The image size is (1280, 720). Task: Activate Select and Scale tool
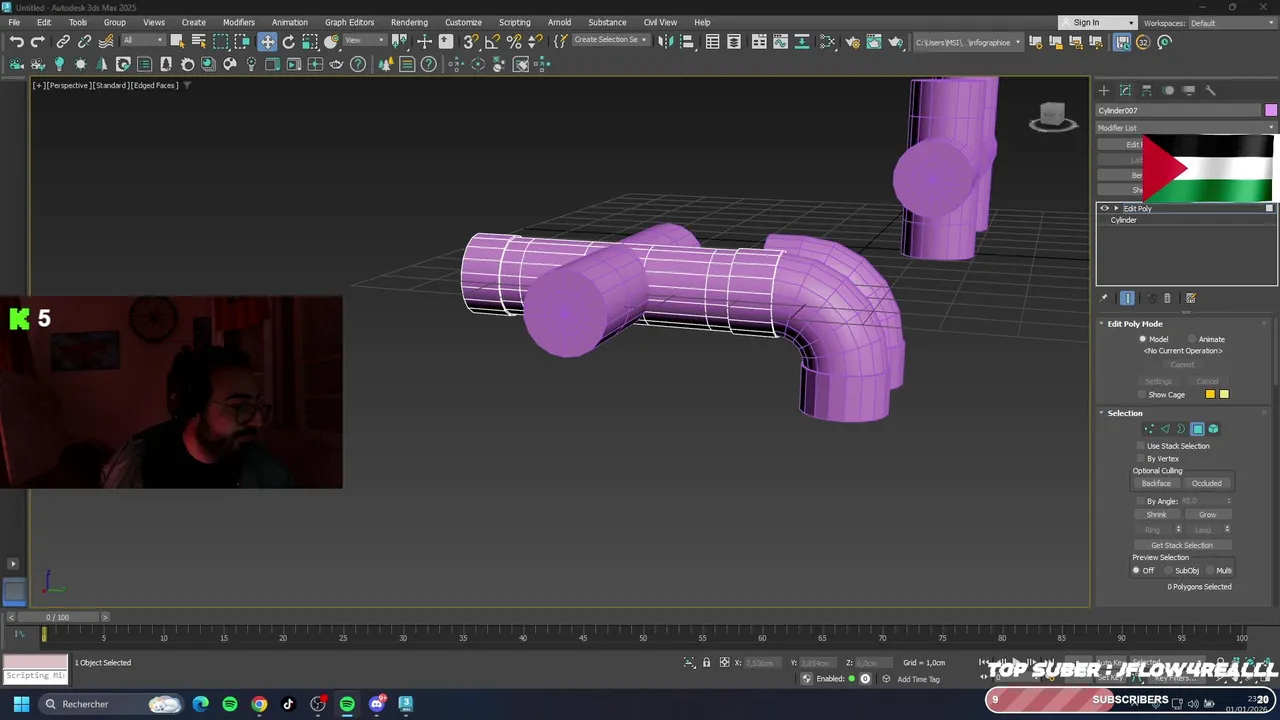click(310, 41)
